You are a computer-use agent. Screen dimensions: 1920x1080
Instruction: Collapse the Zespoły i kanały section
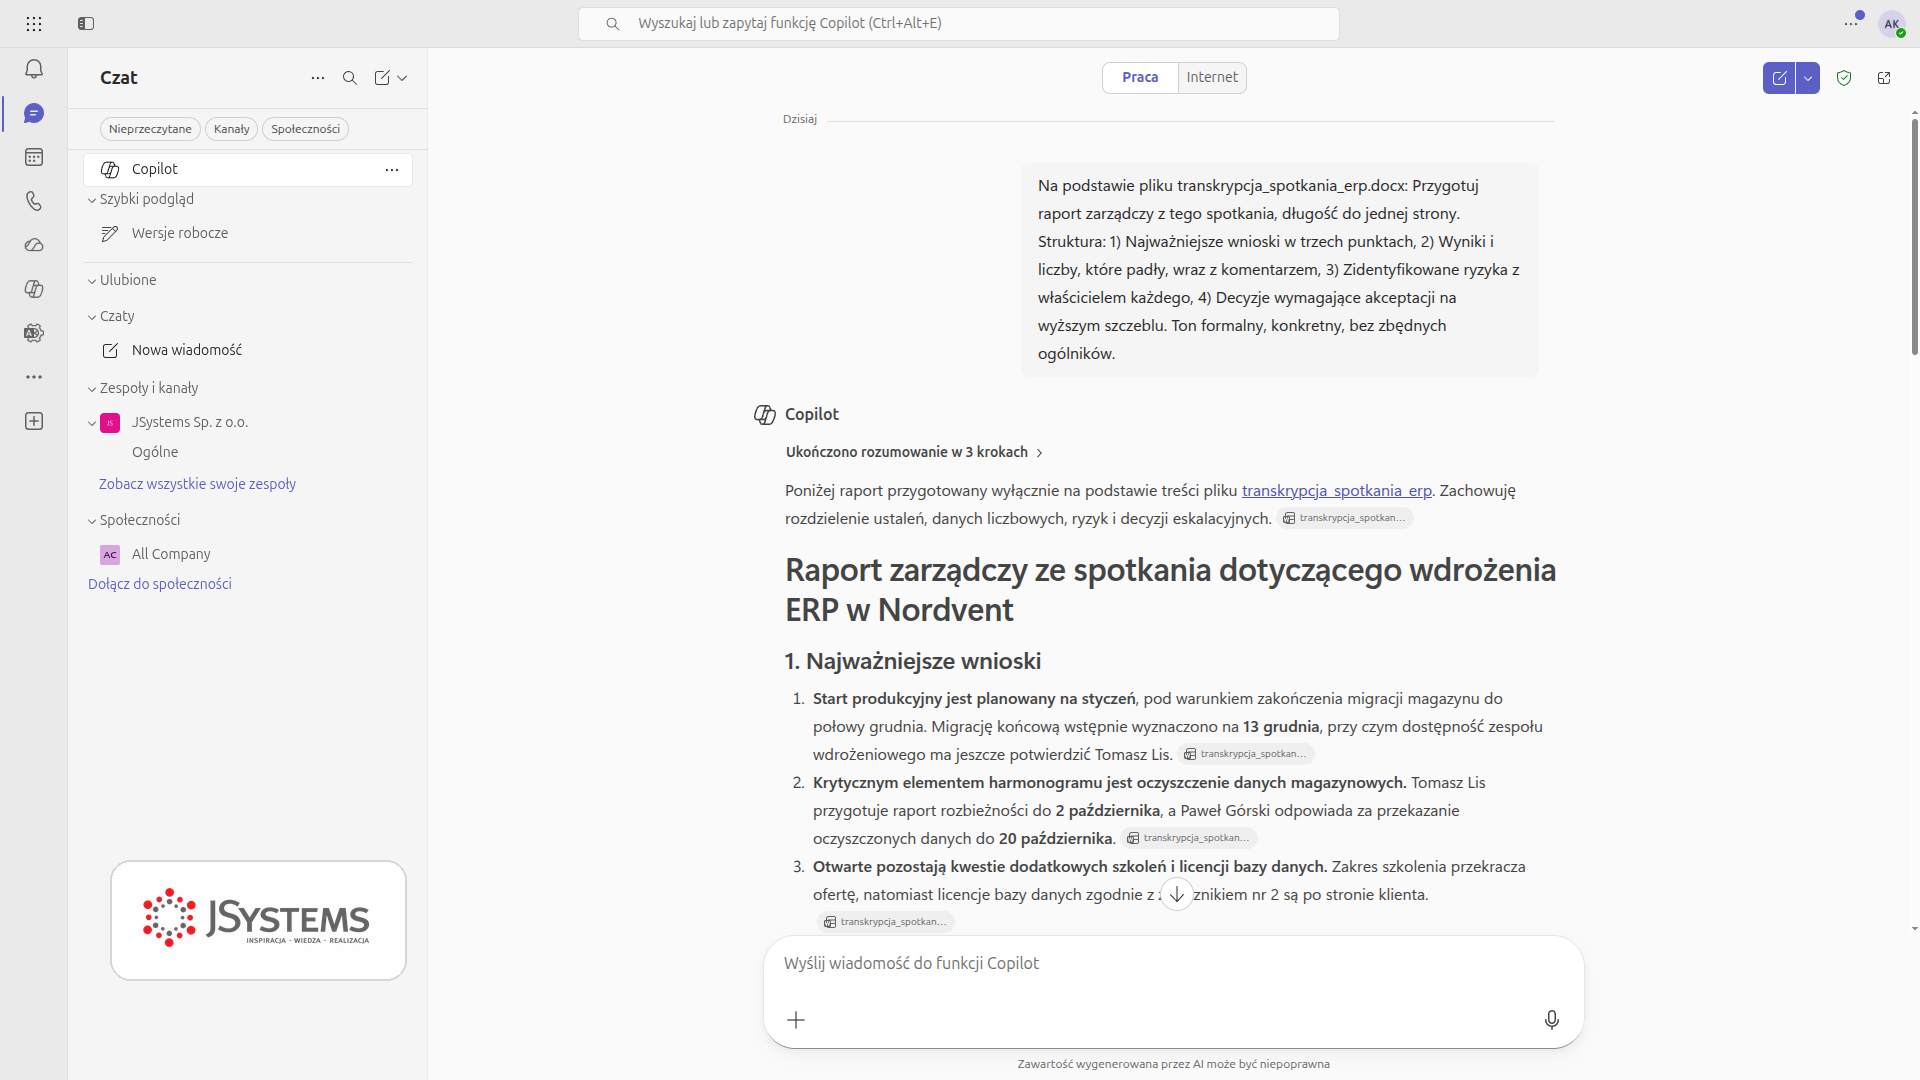point(92,389)
